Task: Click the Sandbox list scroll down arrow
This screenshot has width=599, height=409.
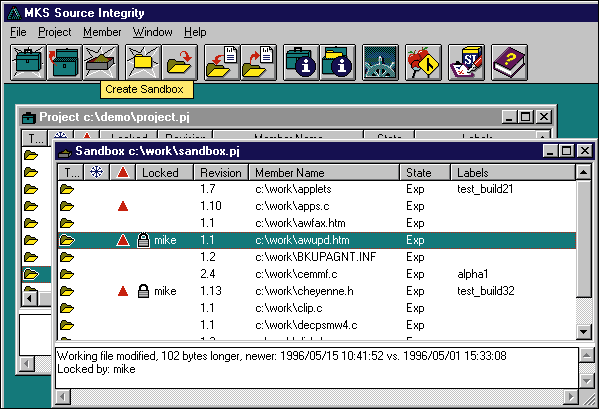Action: coord(583,331)
